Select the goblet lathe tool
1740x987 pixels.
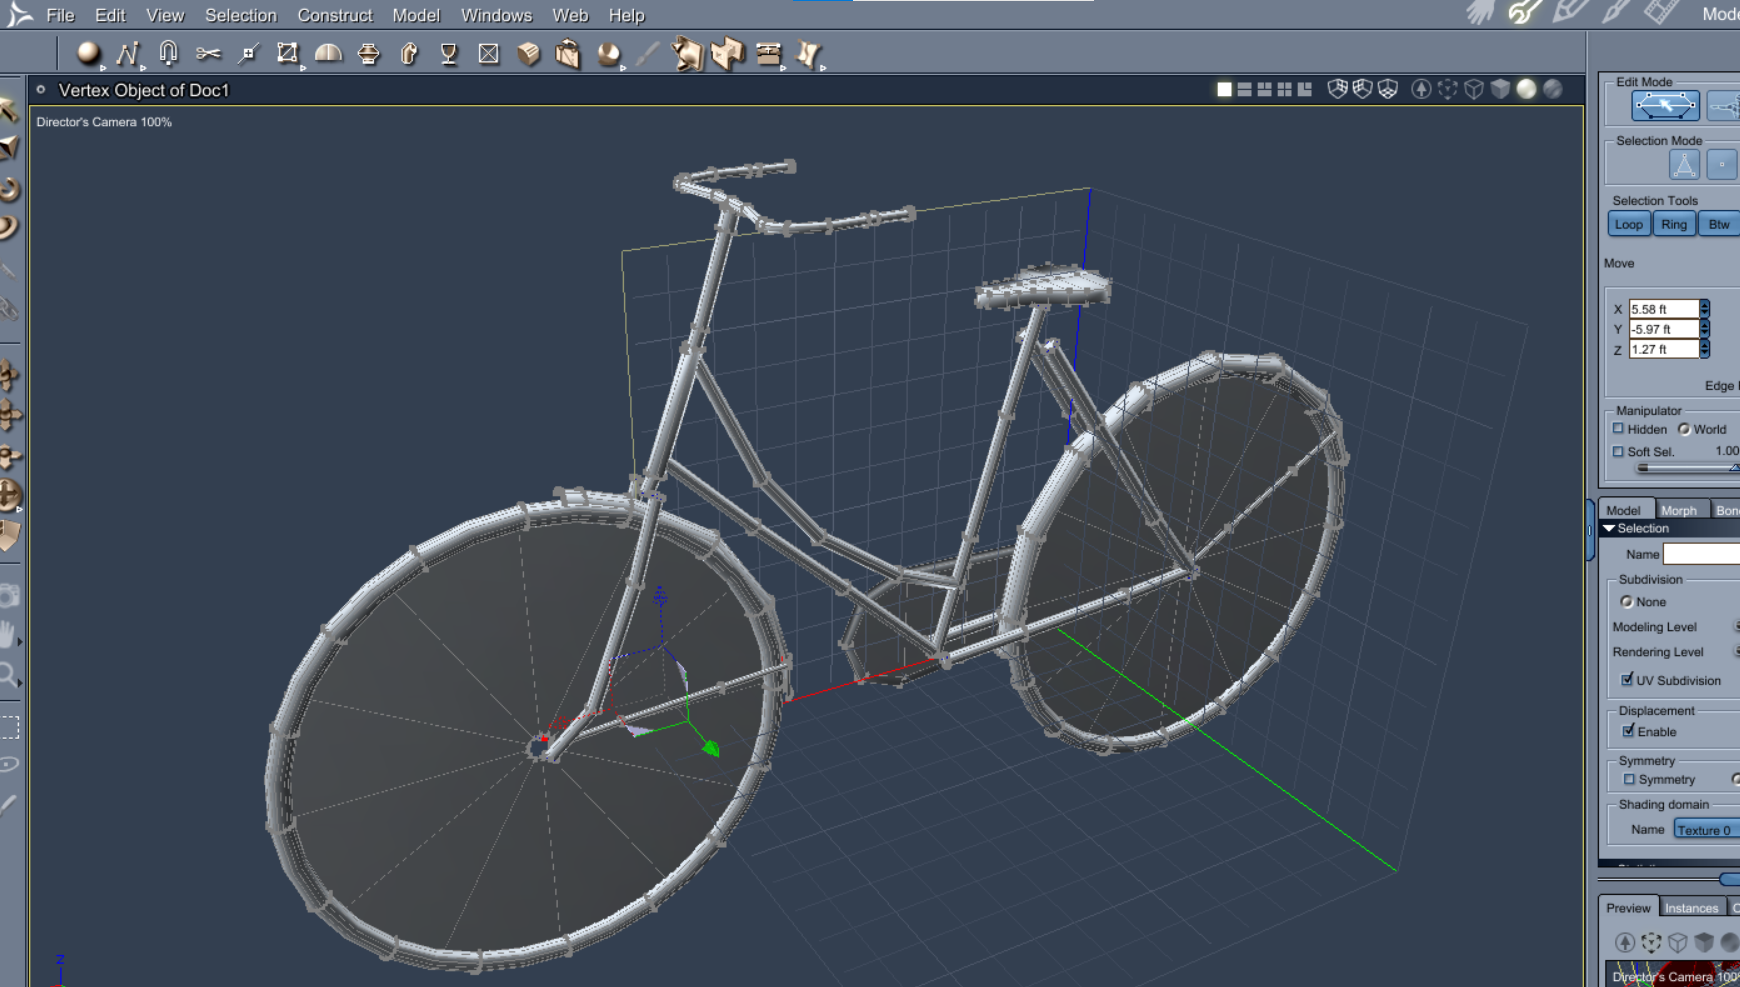tap(449, 53)
